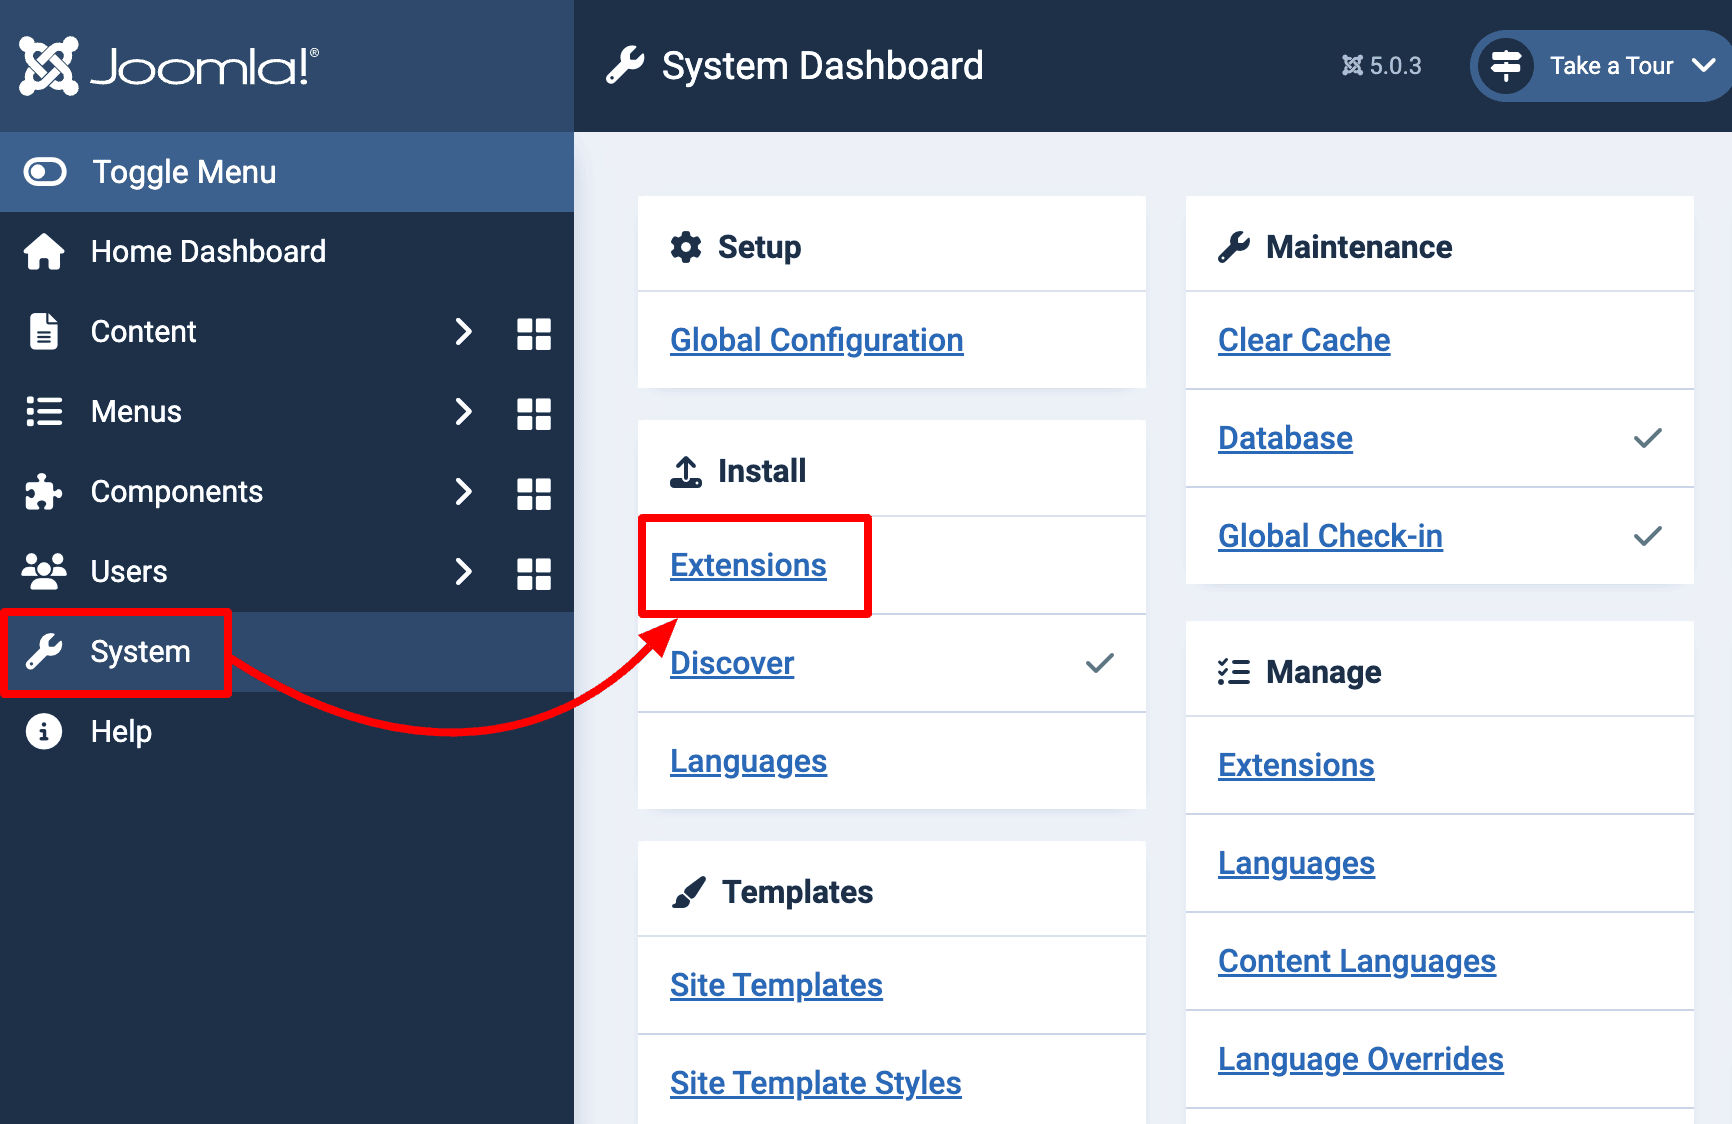Click the Maintenance wrench icon
This screenshot has height=1124, width=1732.
coord(1235,245)
